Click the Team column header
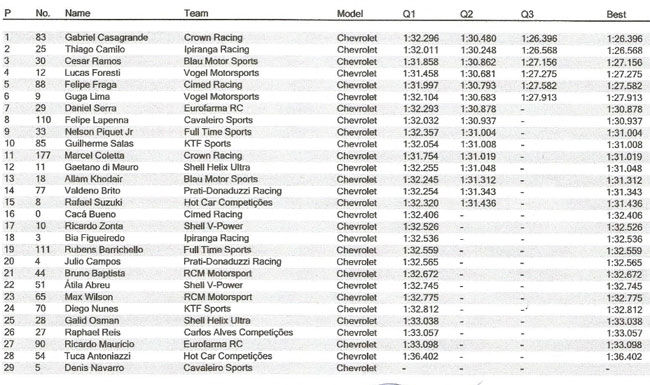 (x=196, y=13)
